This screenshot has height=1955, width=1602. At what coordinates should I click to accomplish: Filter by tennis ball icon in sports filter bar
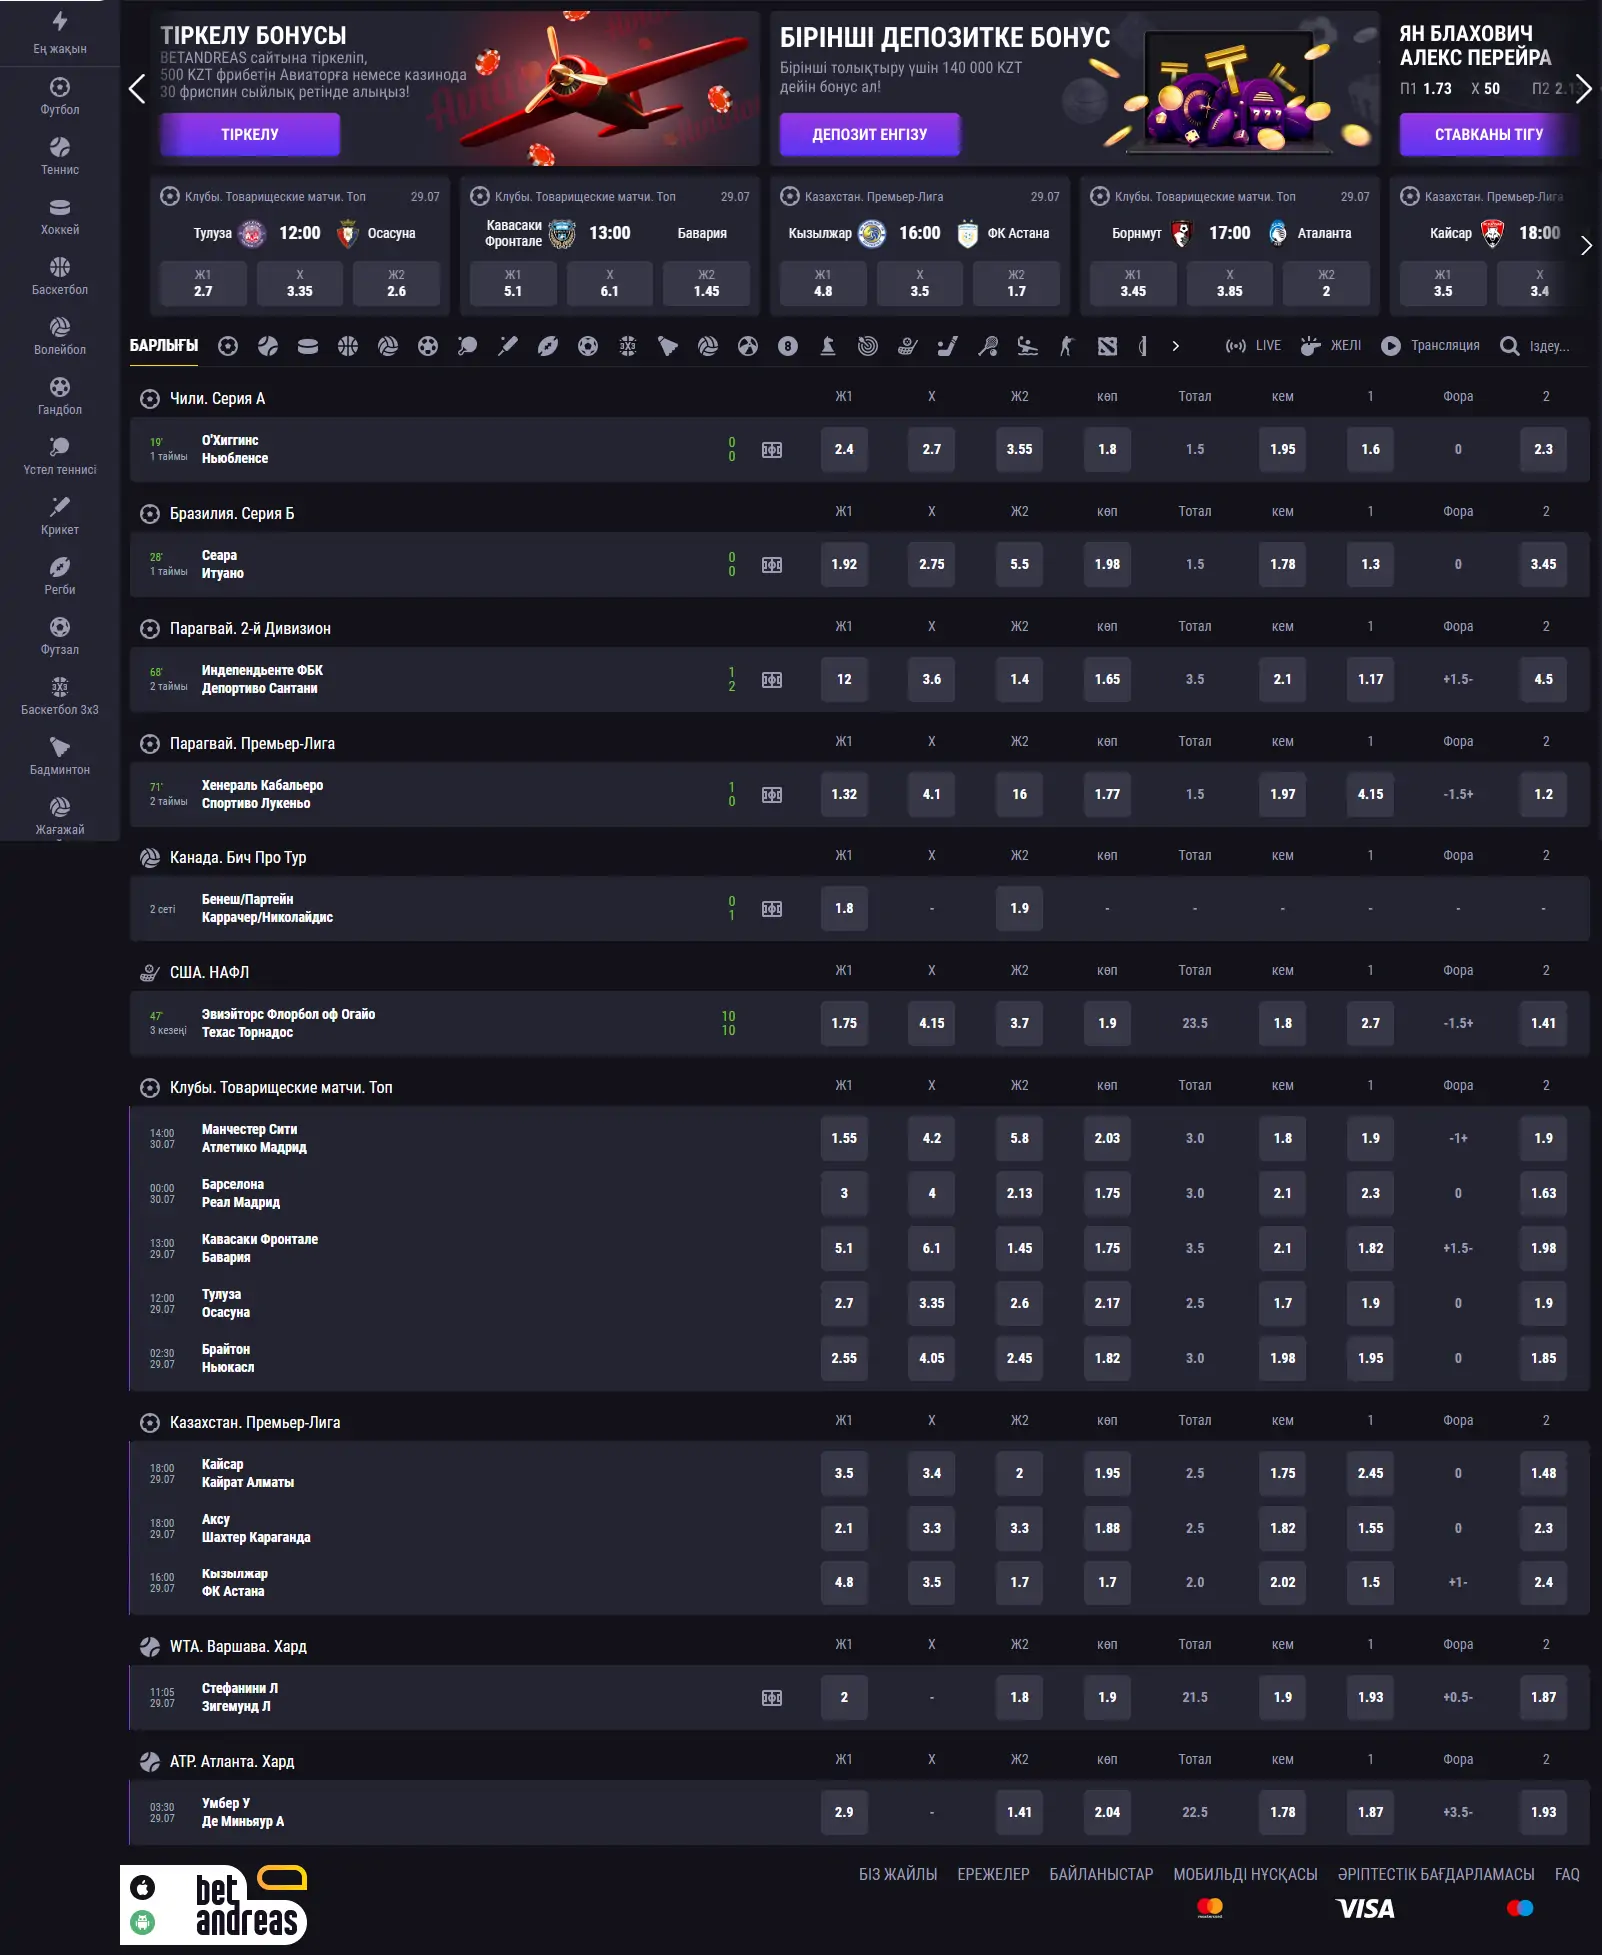[268, 346]
